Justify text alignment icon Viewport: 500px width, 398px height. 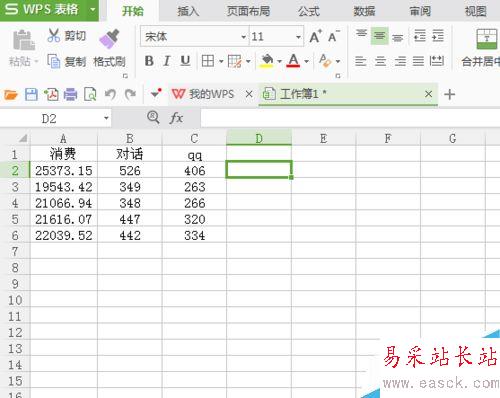(x=418, y=61)
